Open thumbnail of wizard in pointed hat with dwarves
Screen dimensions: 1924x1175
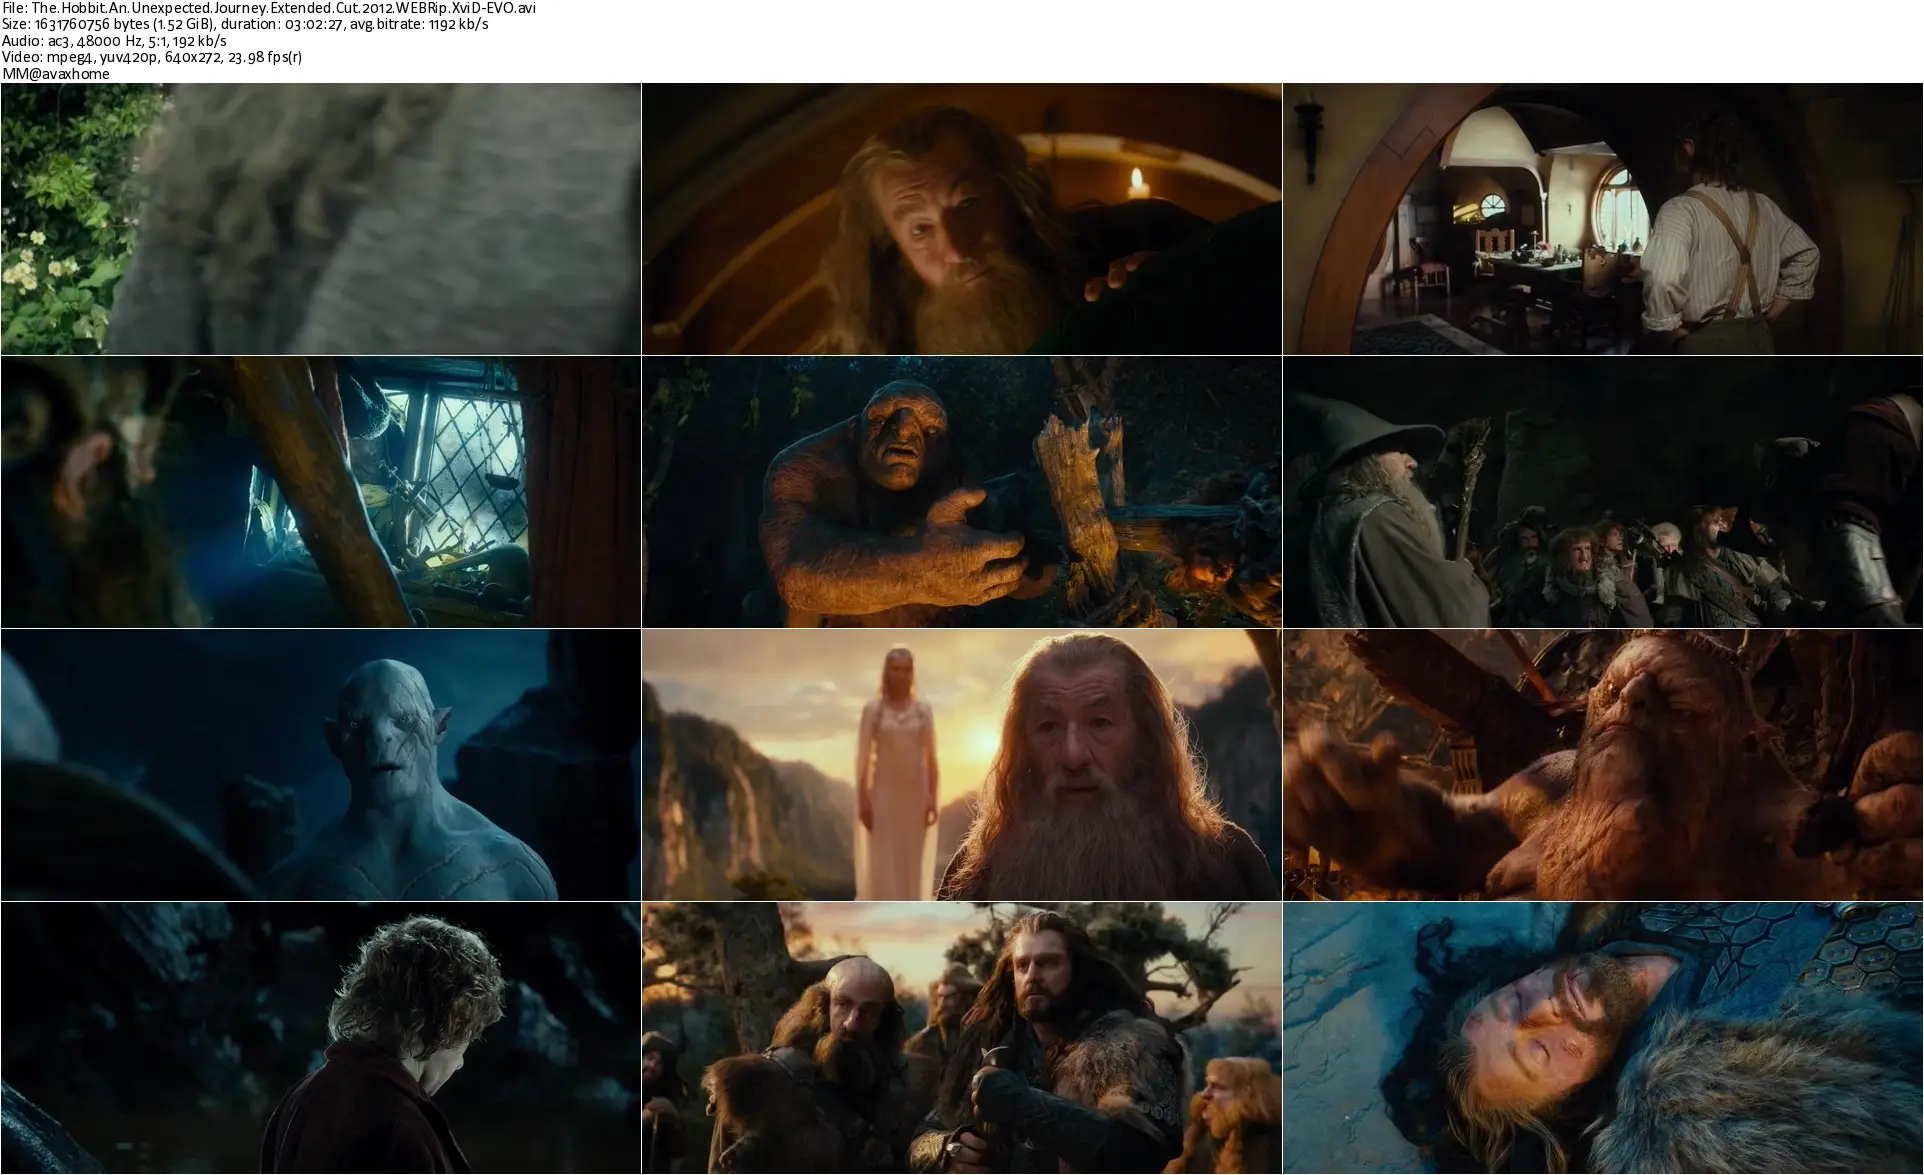(x=1603, y=492)
